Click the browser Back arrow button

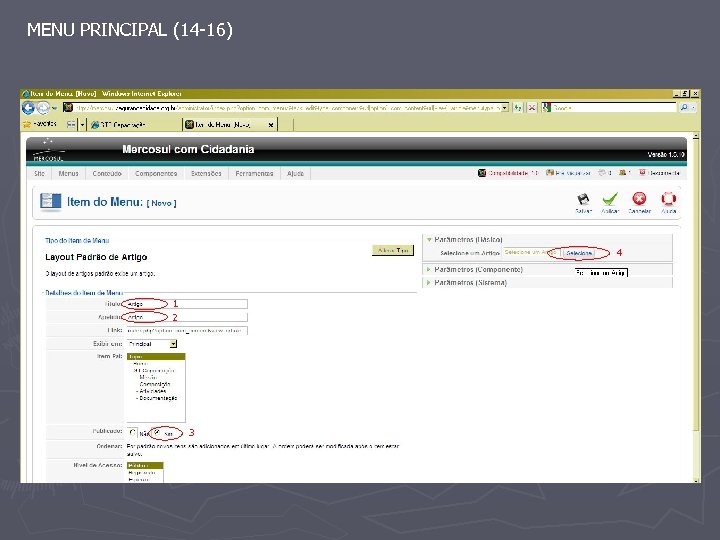tap(28, 108)
